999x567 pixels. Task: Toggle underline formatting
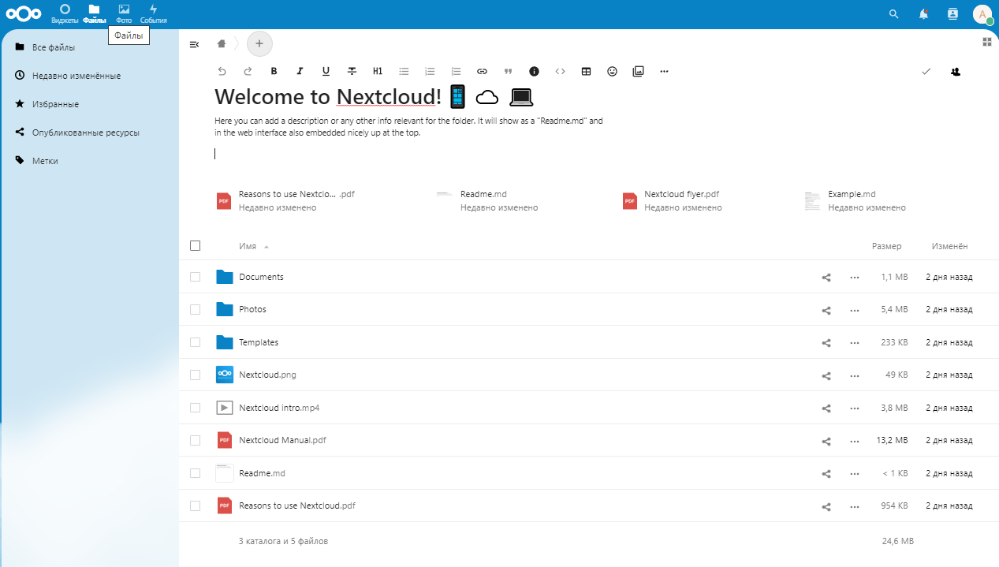326,71
